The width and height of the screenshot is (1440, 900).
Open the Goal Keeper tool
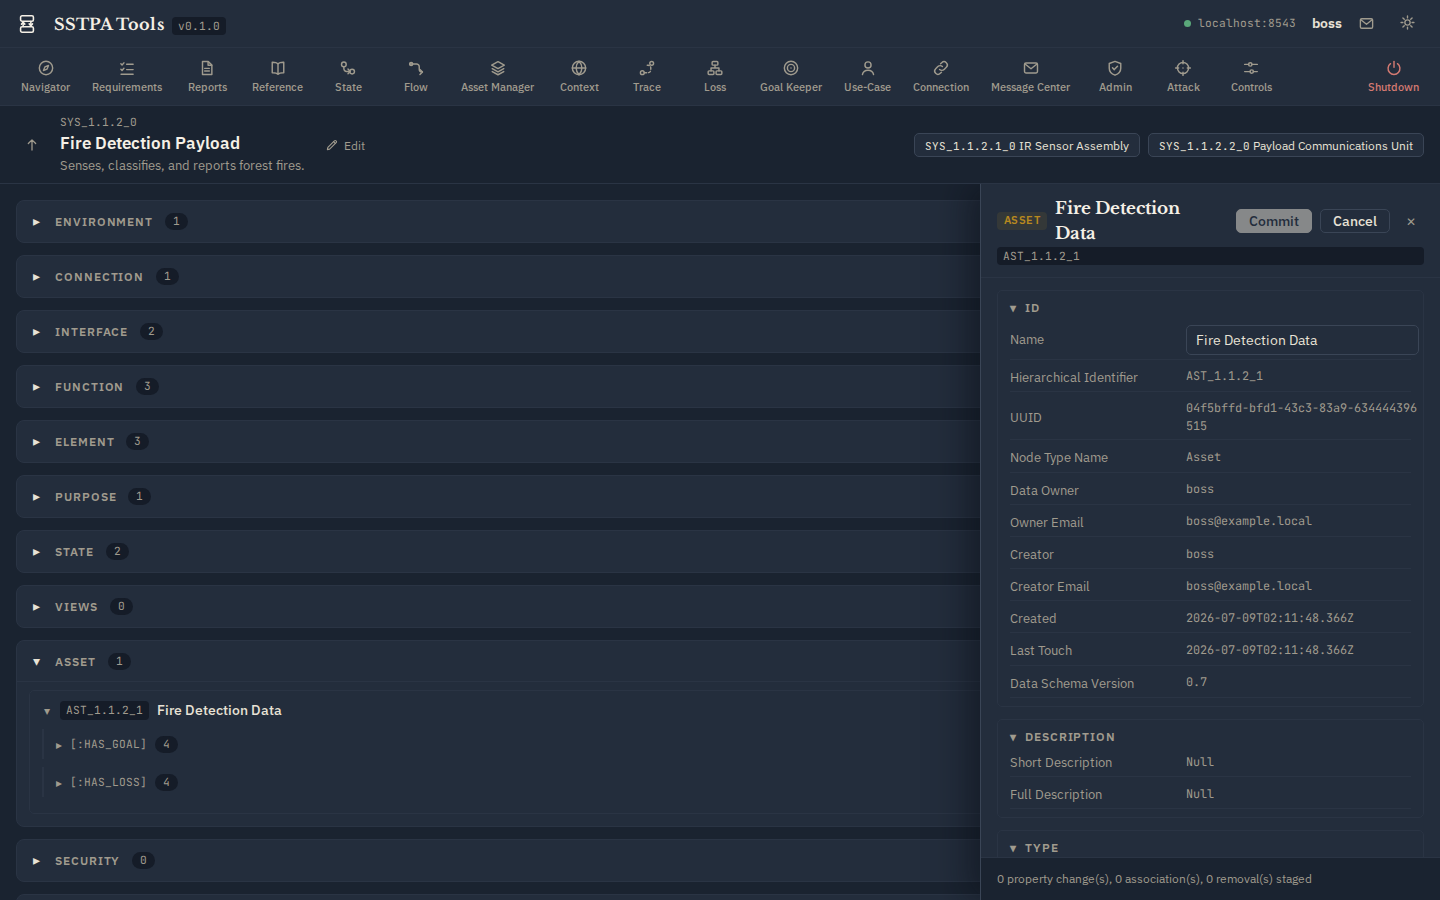click(791, 76)
